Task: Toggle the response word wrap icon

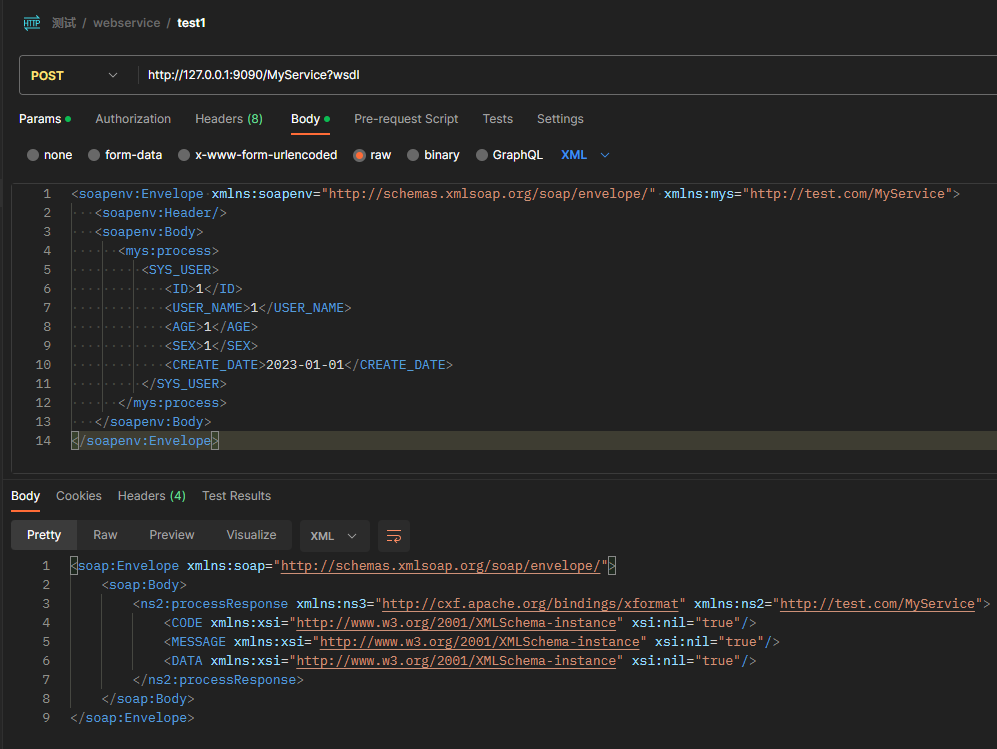Action: [x=394, y=536]
